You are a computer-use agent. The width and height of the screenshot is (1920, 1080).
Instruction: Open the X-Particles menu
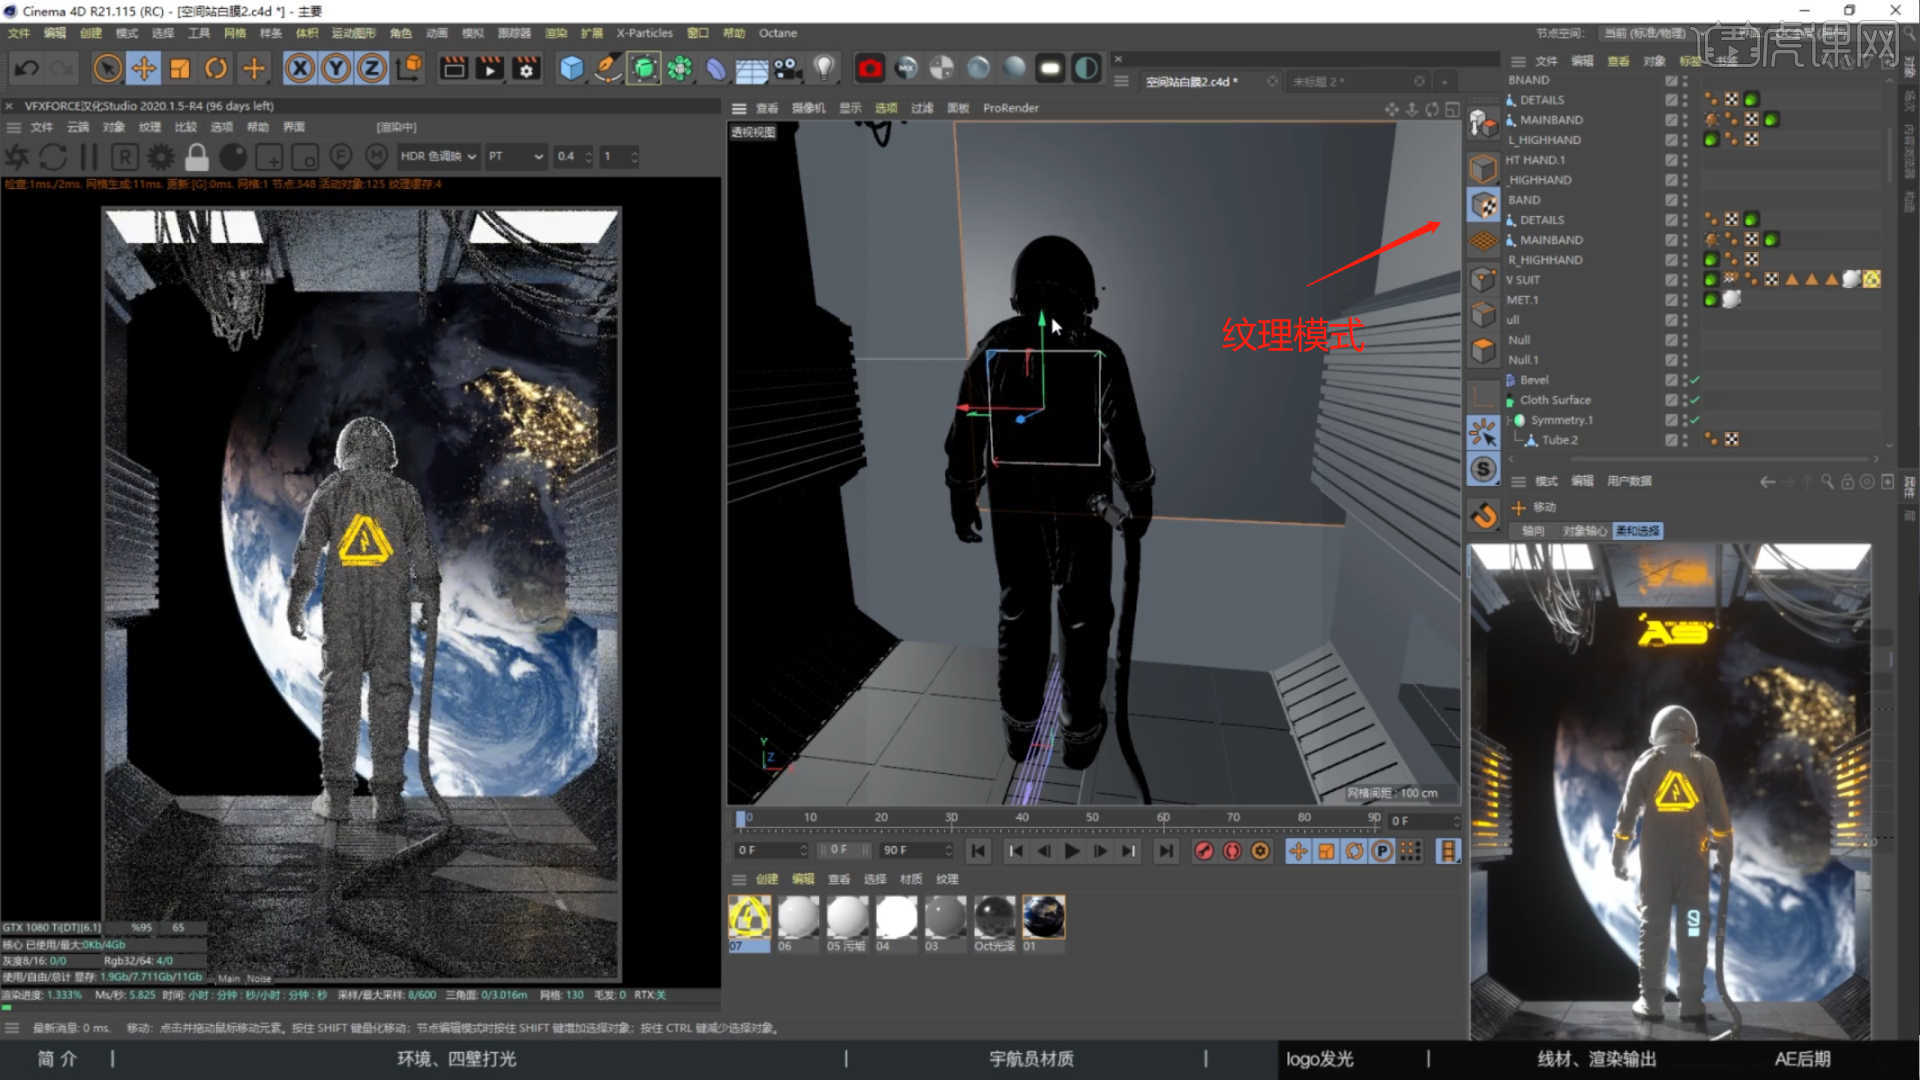tap(644, 33)
